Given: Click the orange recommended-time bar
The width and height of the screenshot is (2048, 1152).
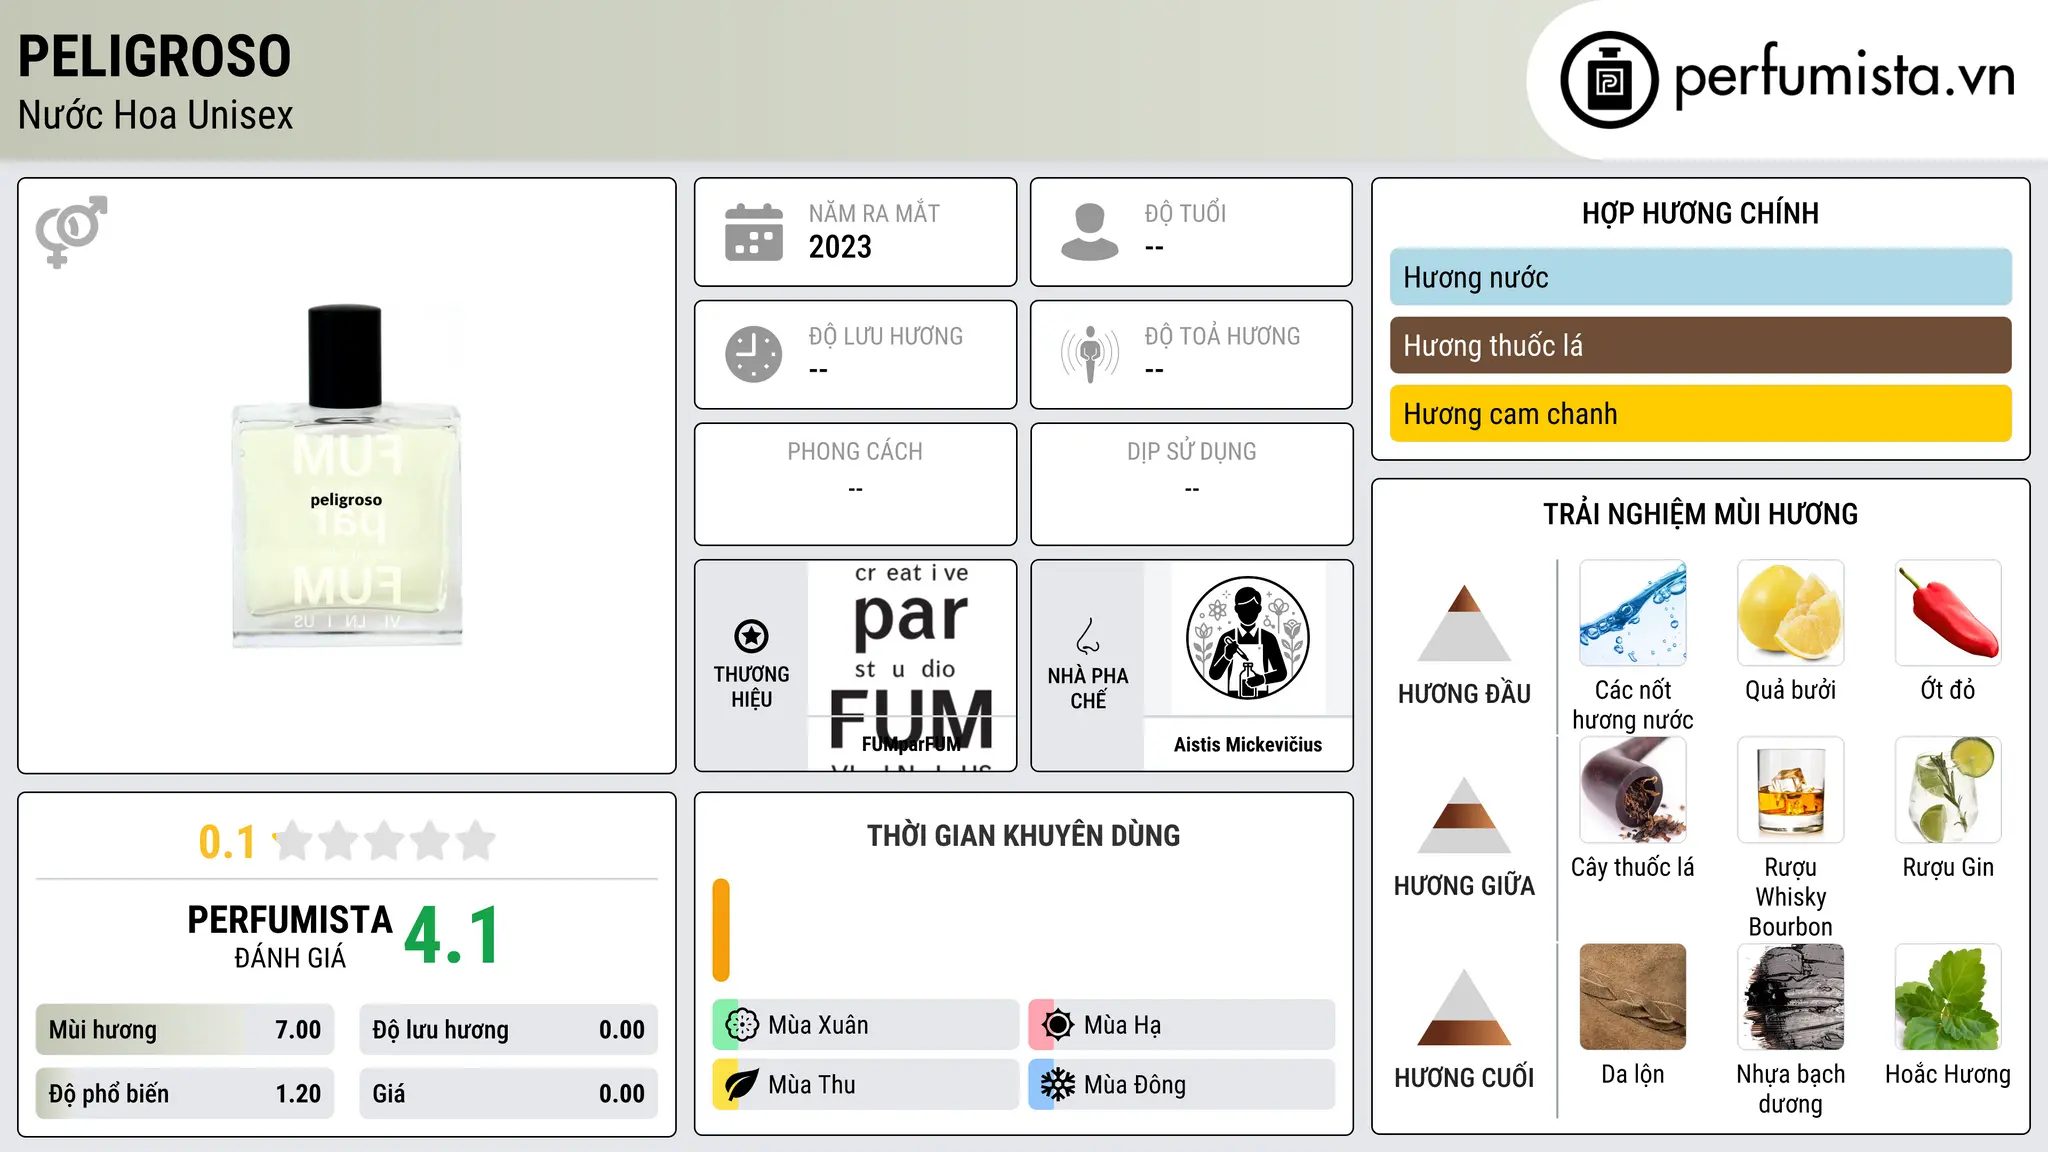Looking at the screenshot, I should pos(721,930).
